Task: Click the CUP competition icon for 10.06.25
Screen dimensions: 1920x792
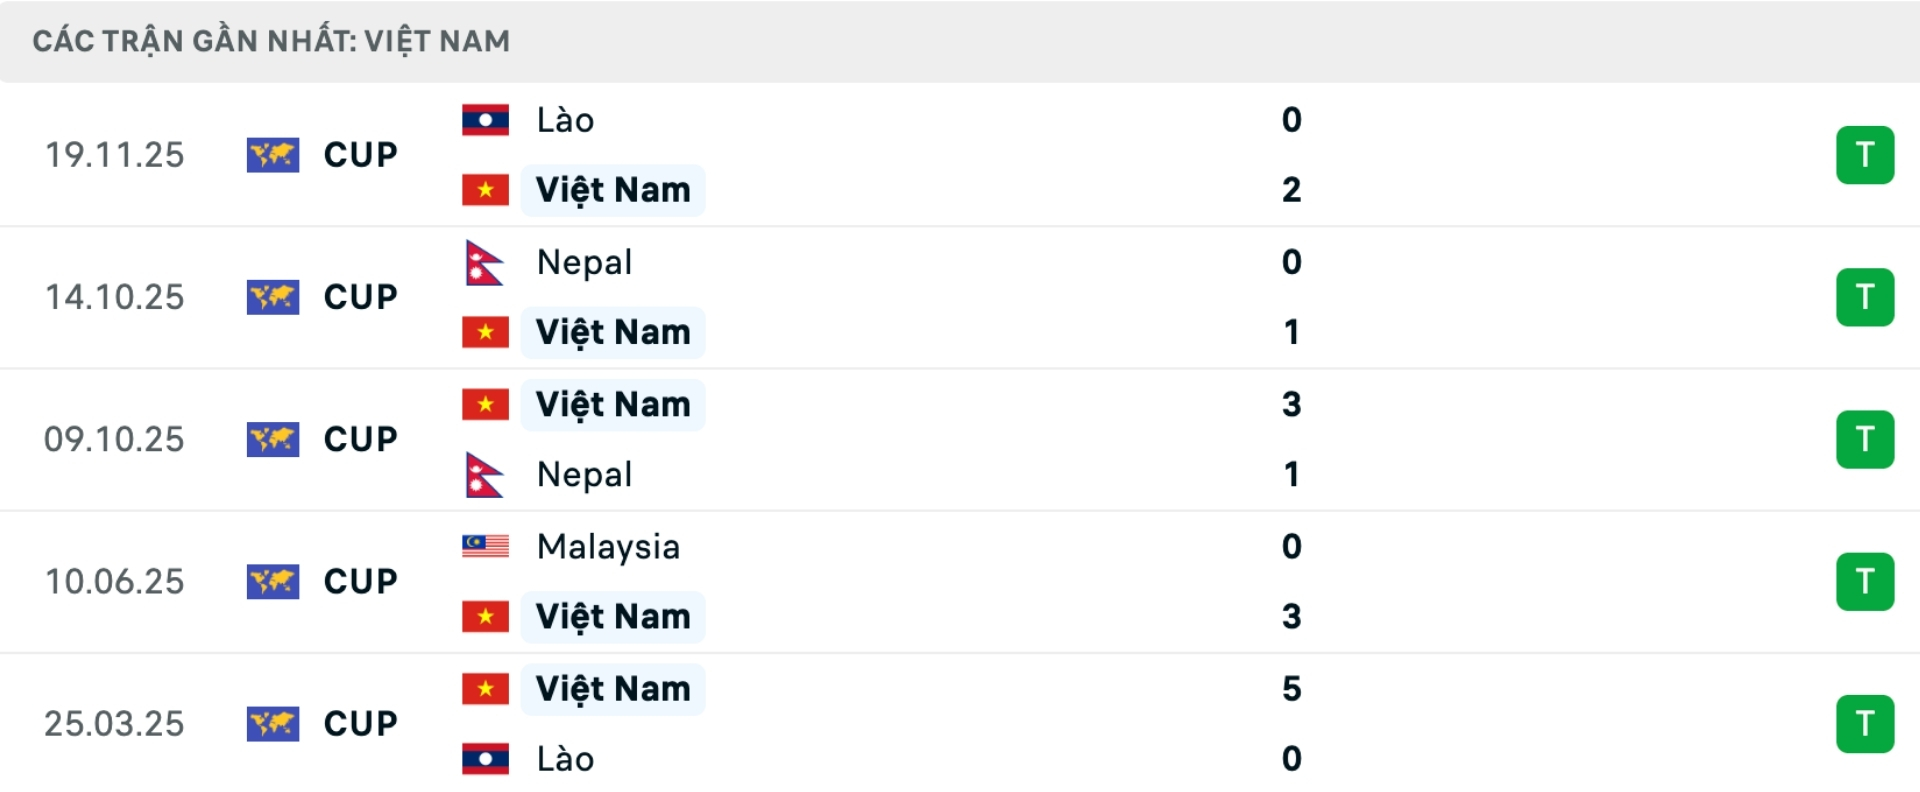Action: pyautogui.click(x=273, y=581)
